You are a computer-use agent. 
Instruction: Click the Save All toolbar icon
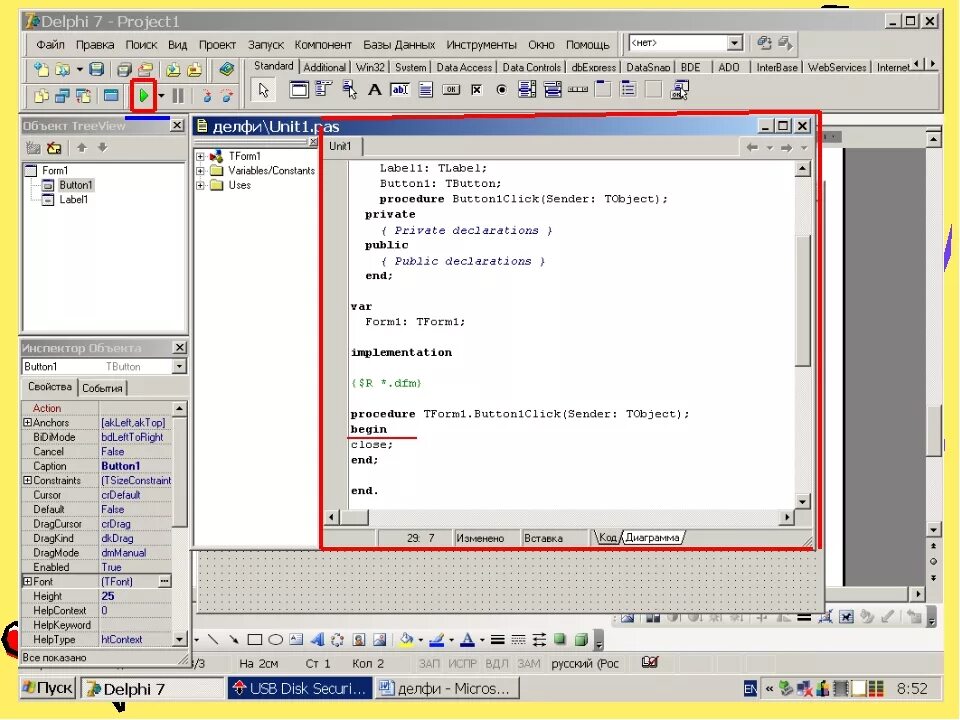click(x=124, y=70)
